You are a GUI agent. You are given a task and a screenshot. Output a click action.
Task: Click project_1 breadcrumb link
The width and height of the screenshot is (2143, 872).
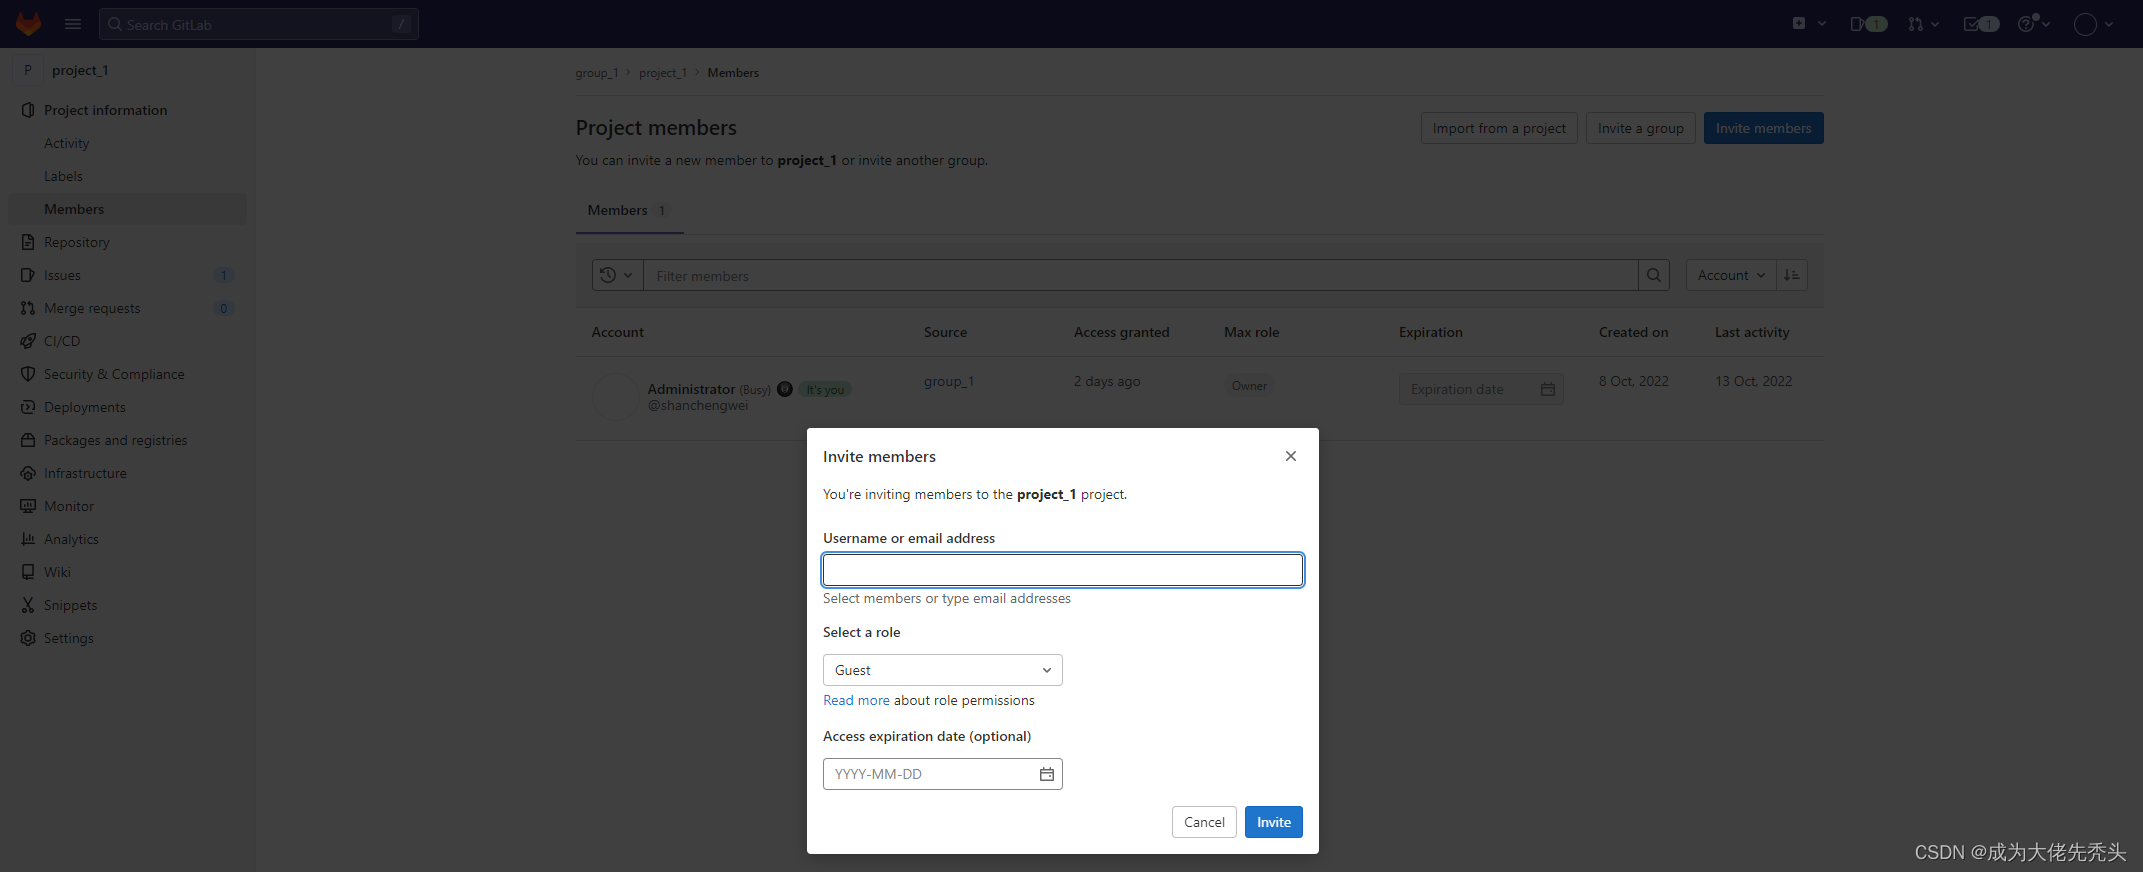663,73
